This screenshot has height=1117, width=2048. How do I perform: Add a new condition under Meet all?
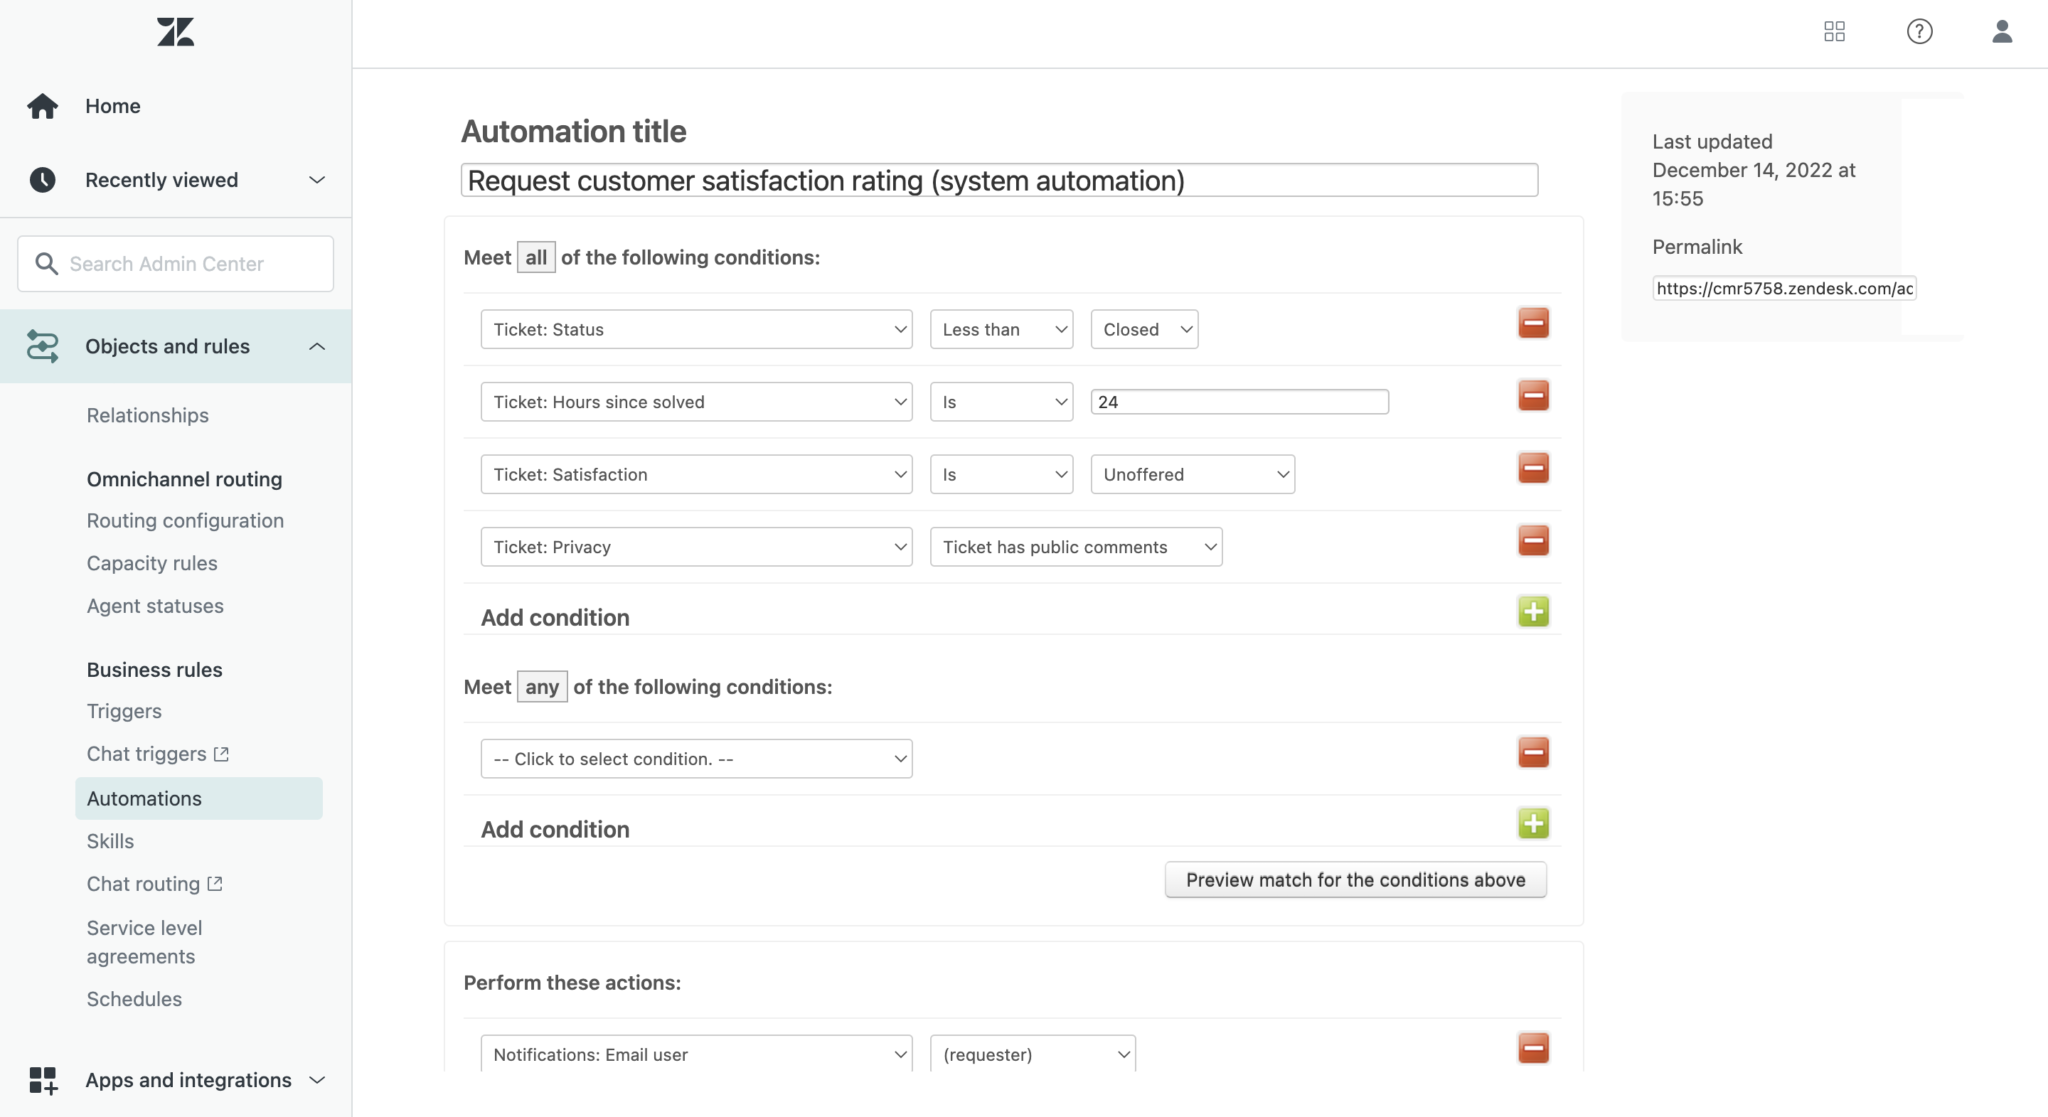coord(1534,611)
